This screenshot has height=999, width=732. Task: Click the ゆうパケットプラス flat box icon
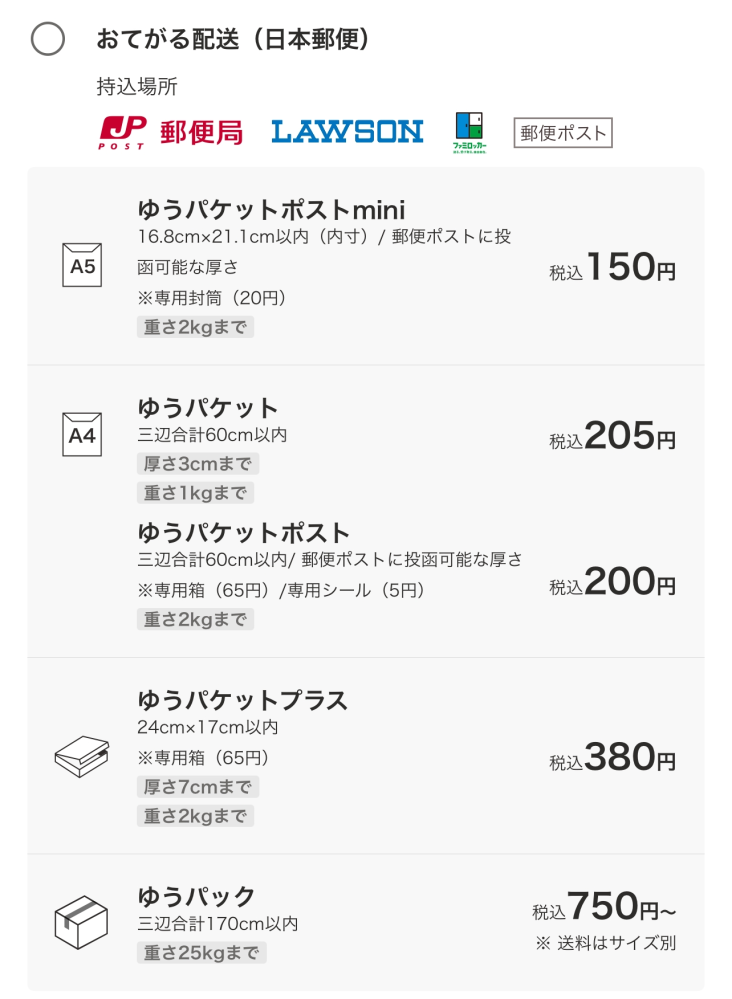pos(82,756)
